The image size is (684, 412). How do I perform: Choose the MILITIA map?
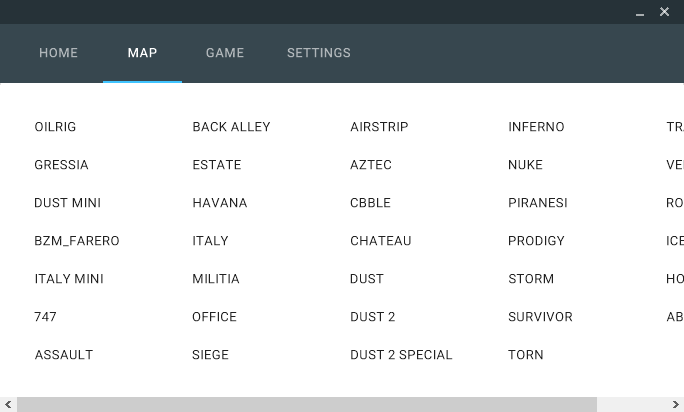click(x=216, y=279)
